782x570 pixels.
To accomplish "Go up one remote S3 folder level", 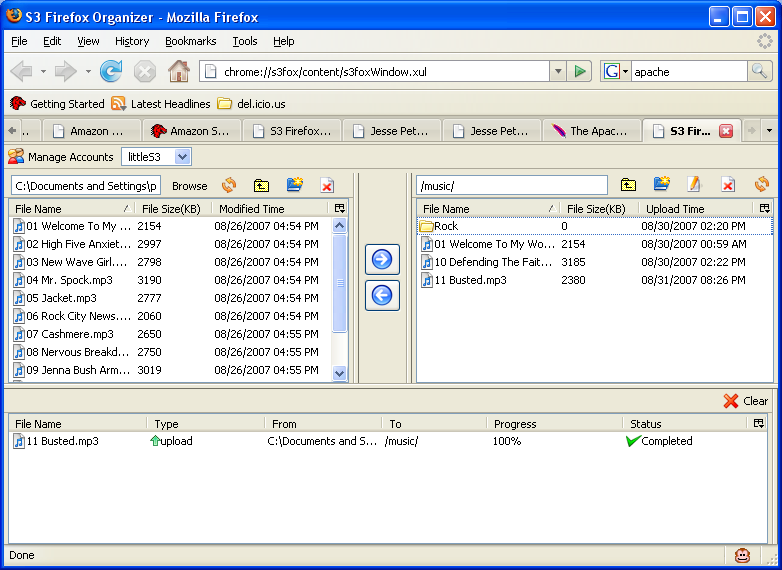I will 628,185.
